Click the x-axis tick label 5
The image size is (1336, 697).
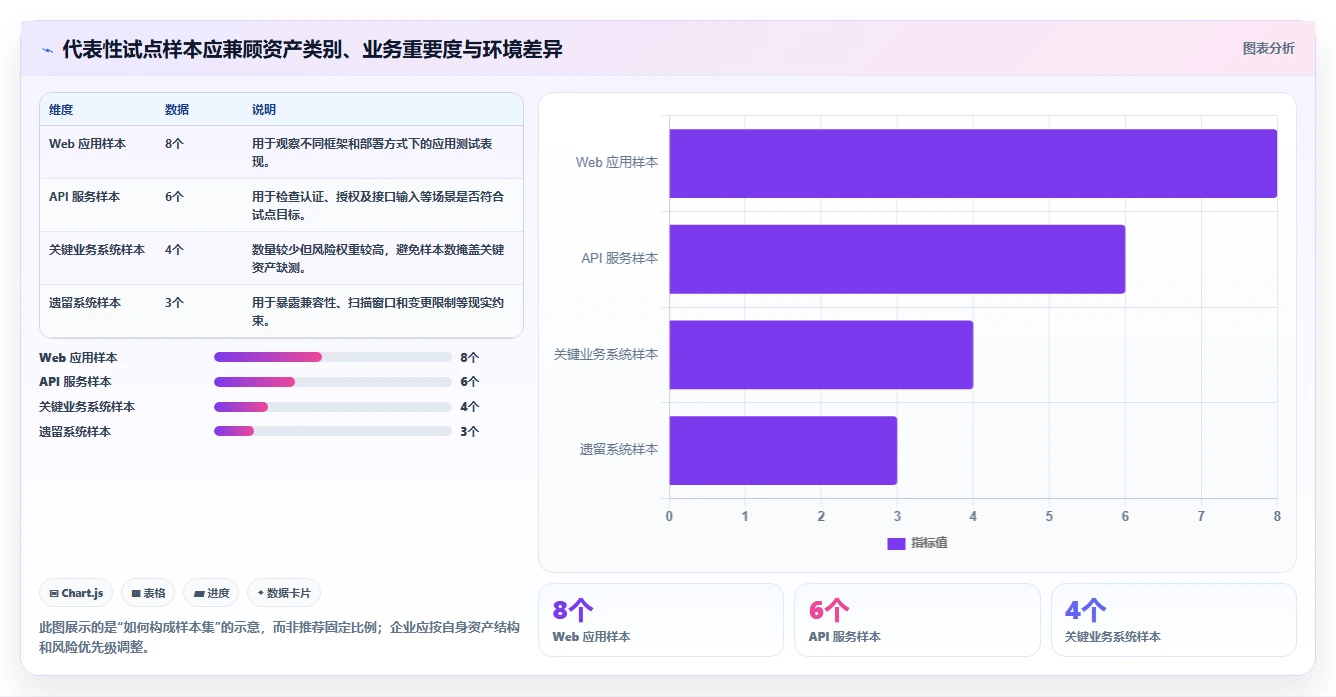coord(1049,516)
